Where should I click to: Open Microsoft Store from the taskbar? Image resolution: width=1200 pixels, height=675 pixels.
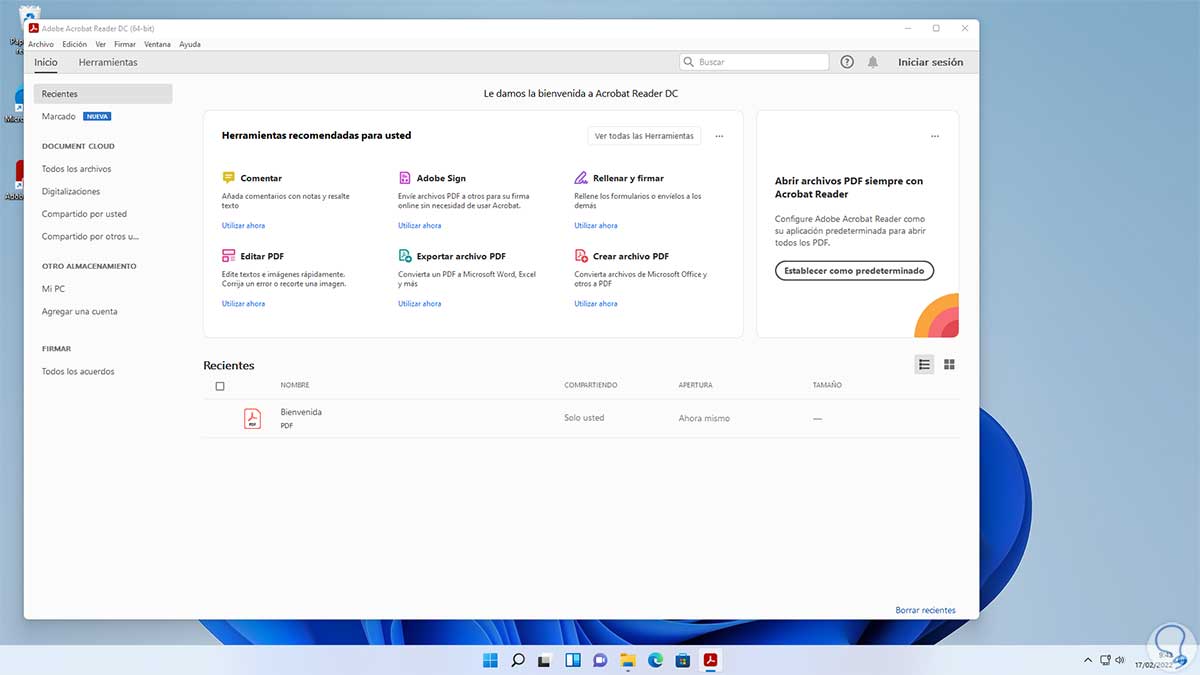(x=682, y=660)
